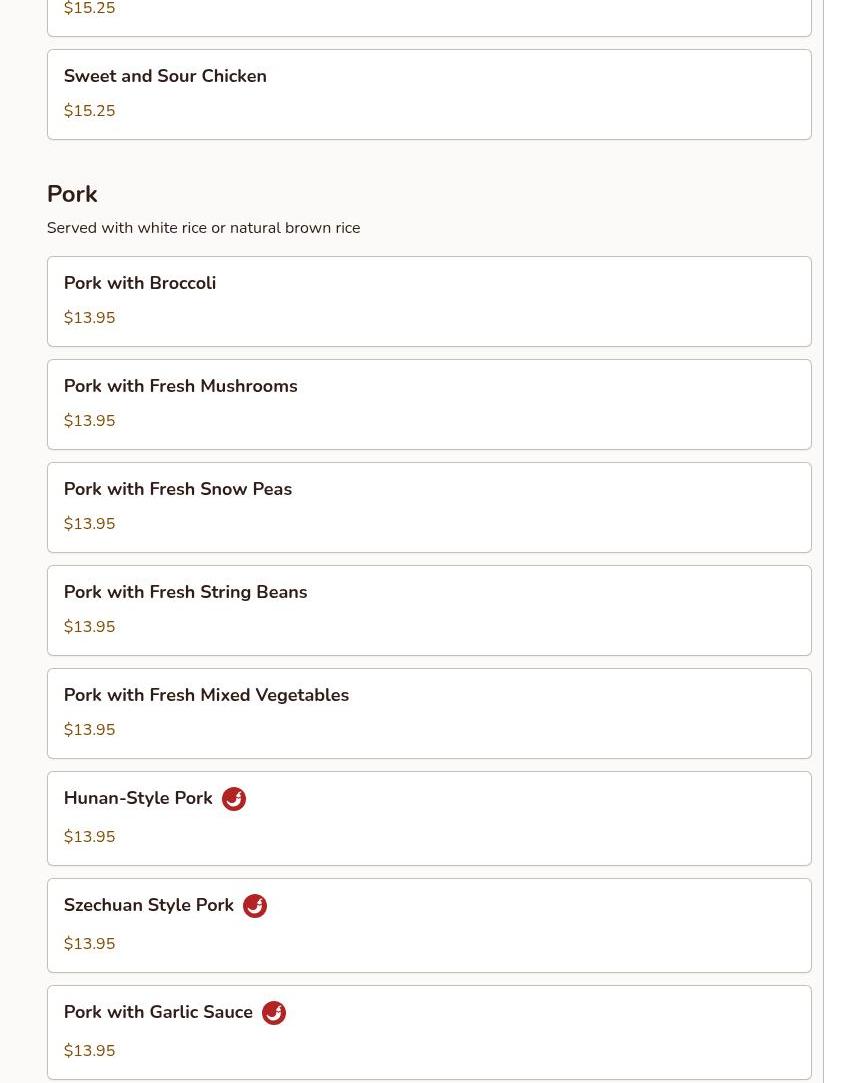The image size is (844, 1083).
Task: Click the white rice or brown rice description
Action: tap(203, 228)
